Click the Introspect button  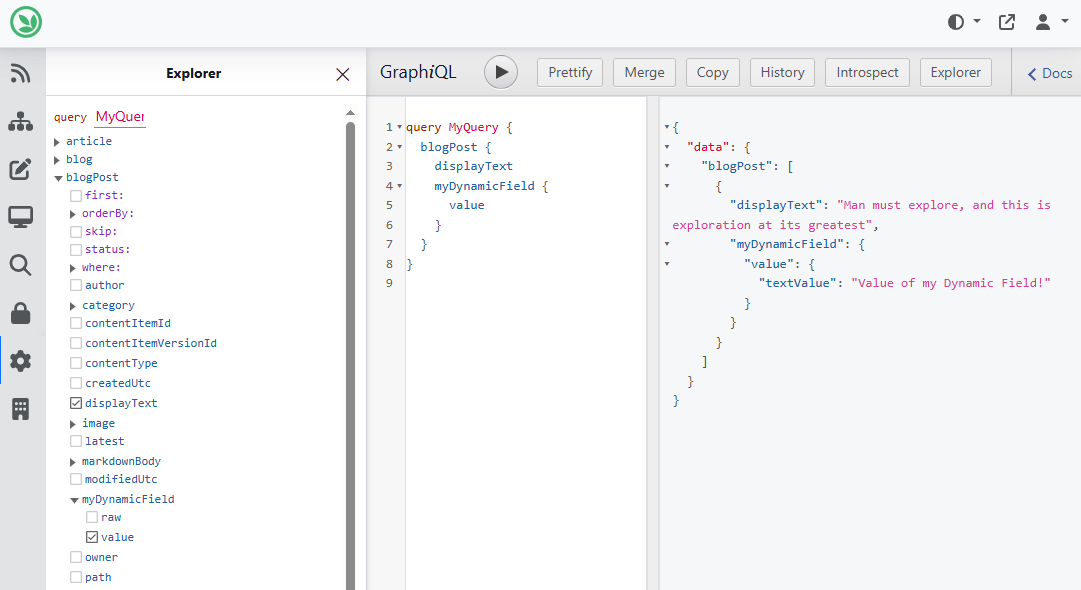pos(867,72)
